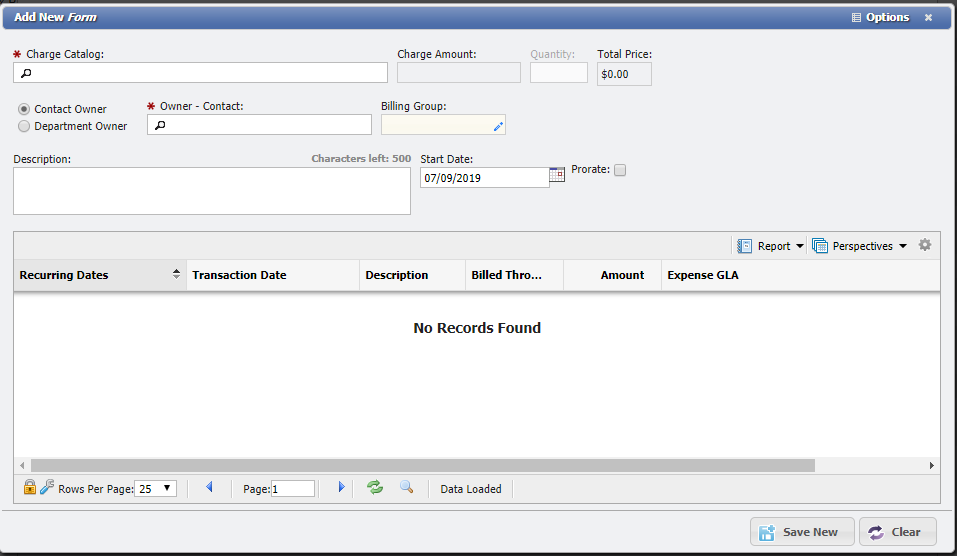Open the Rows Per Page dropdown
The height and width of the screenshot is (556, 957).
click(155, 489)
